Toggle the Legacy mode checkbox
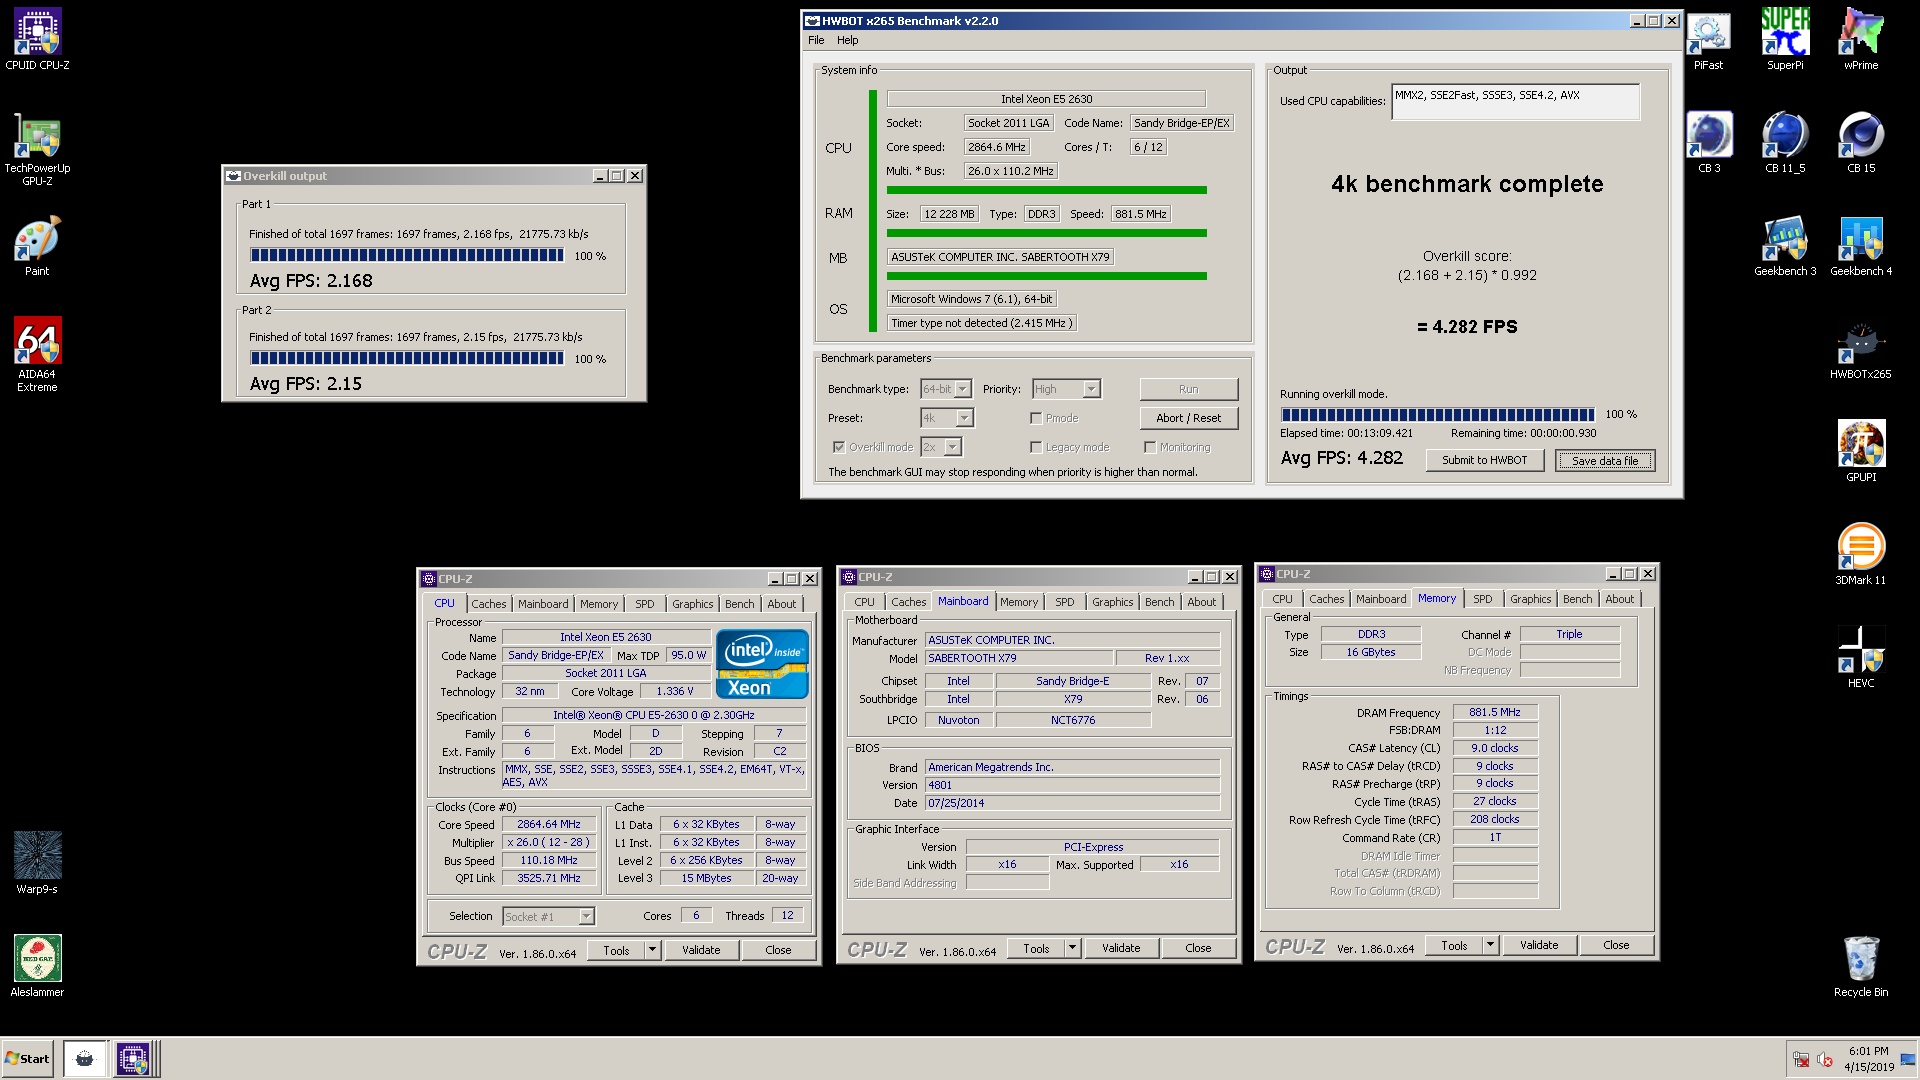The height and width of the screenshot is (1080, 1920). coord(1036,447)
